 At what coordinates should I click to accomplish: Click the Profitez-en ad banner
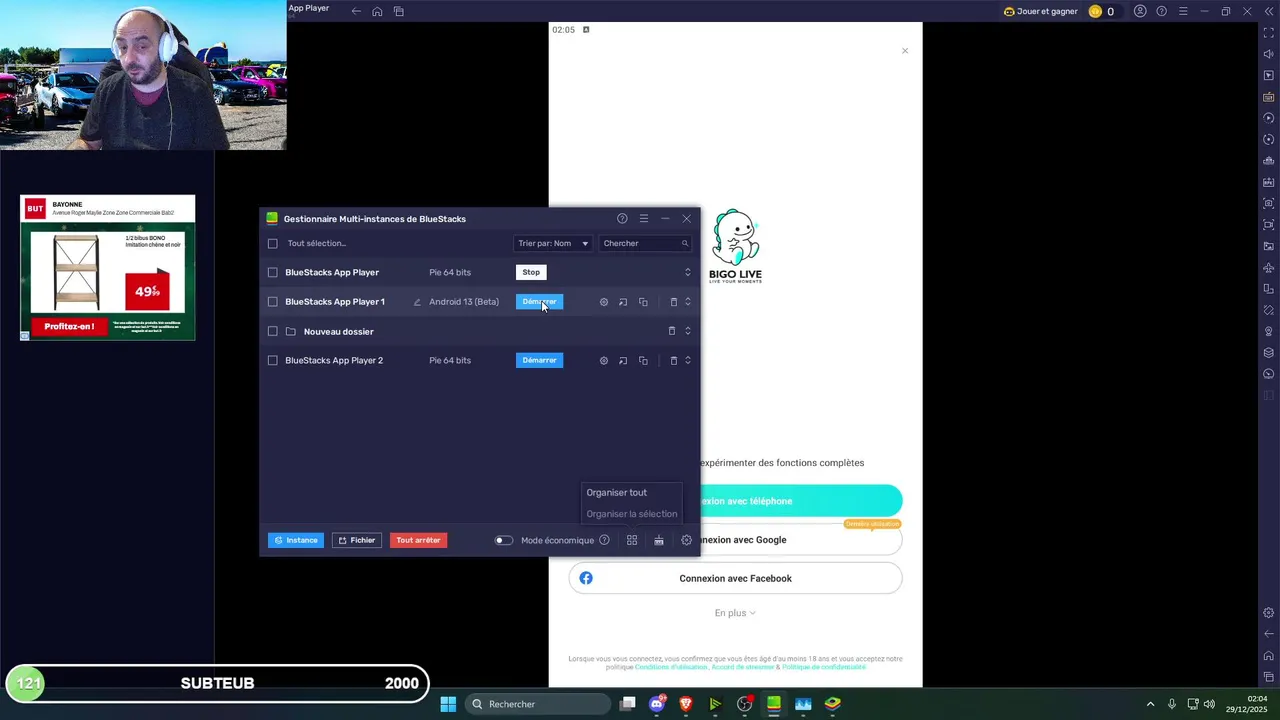click(69, 326)
